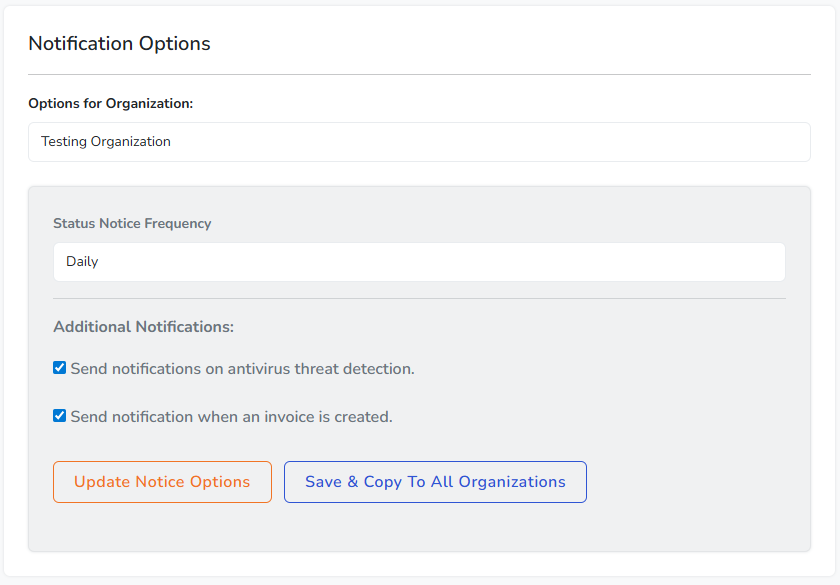Click the 'Send notifications on antivirus threat detection' label

(242, 369)
